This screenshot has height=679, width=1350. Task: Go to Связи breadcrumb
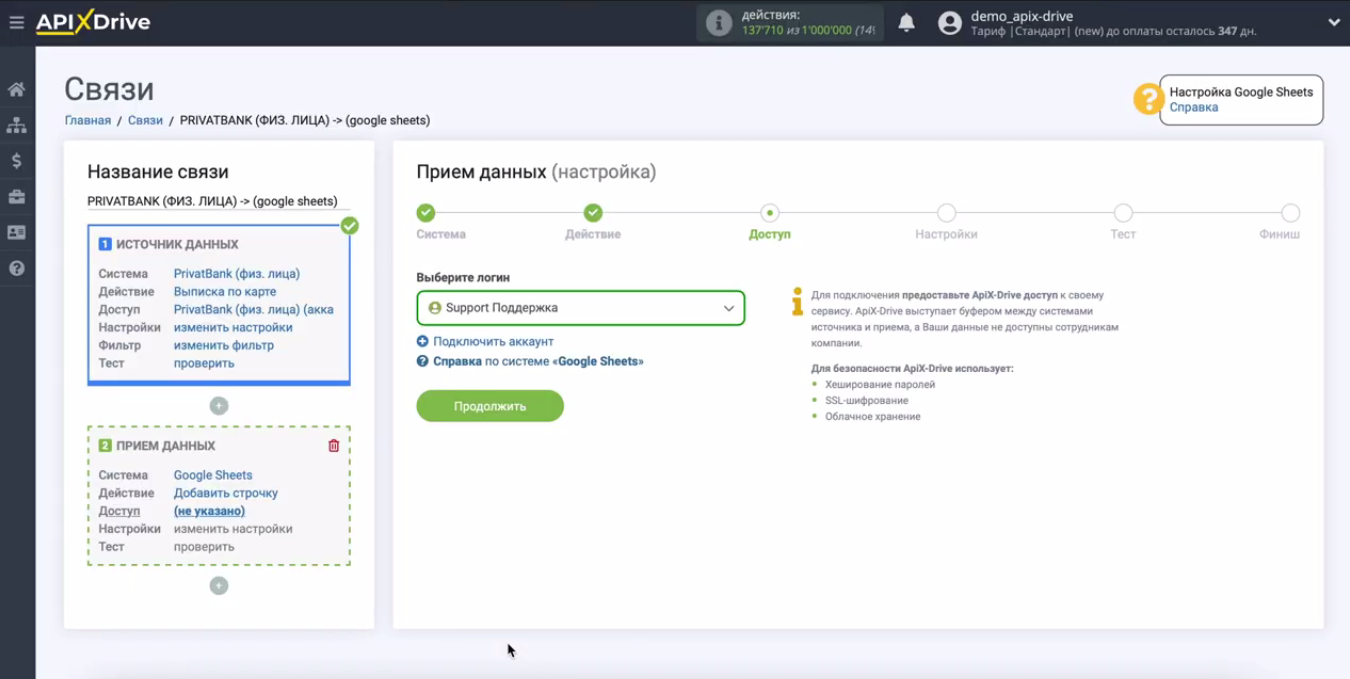[145, 120]
